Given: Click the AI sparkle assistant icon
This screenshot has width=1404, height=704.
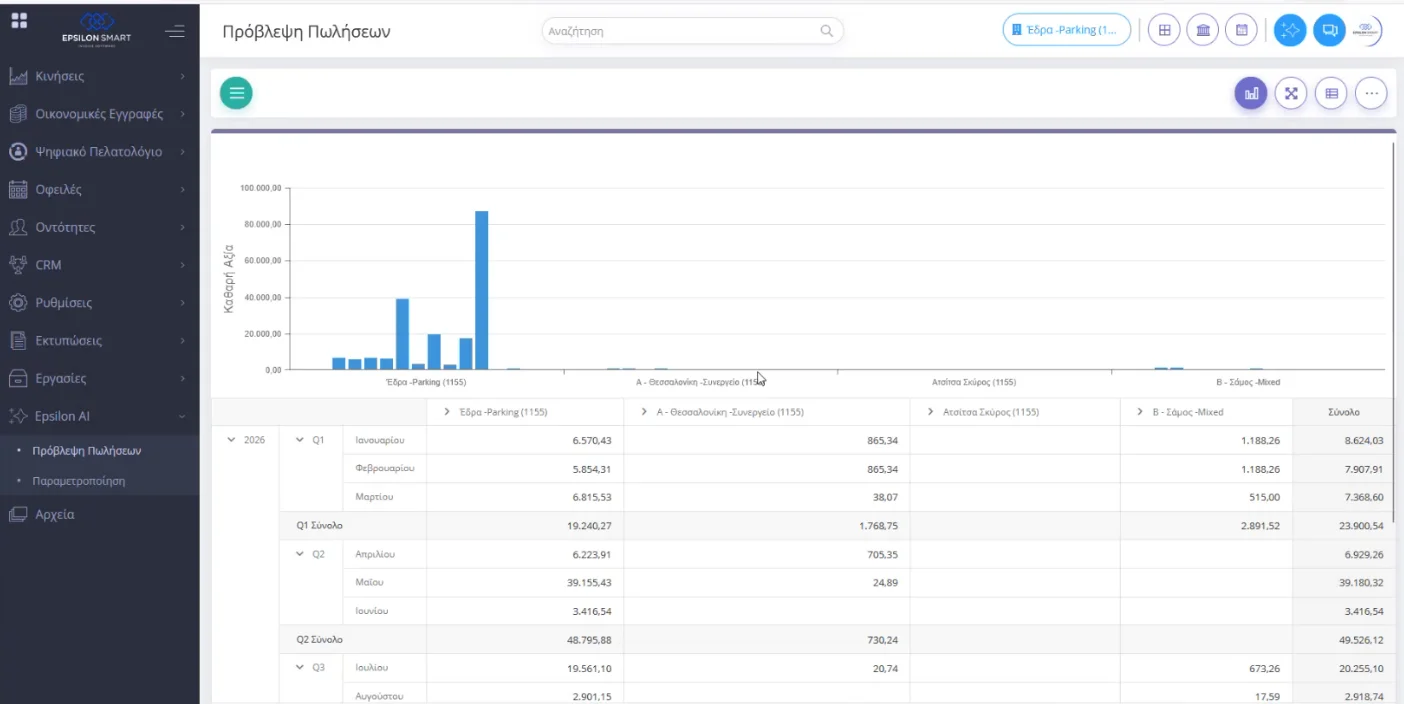Looking at the screenshot, I should 1289,30.
